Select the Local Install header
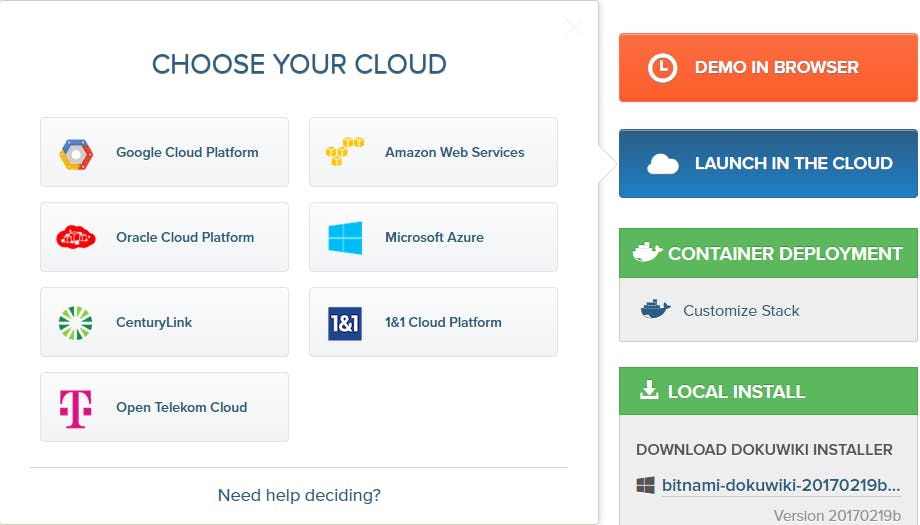Image resolution: width=920 pixels, height=525 pixels. pos(768,391)
